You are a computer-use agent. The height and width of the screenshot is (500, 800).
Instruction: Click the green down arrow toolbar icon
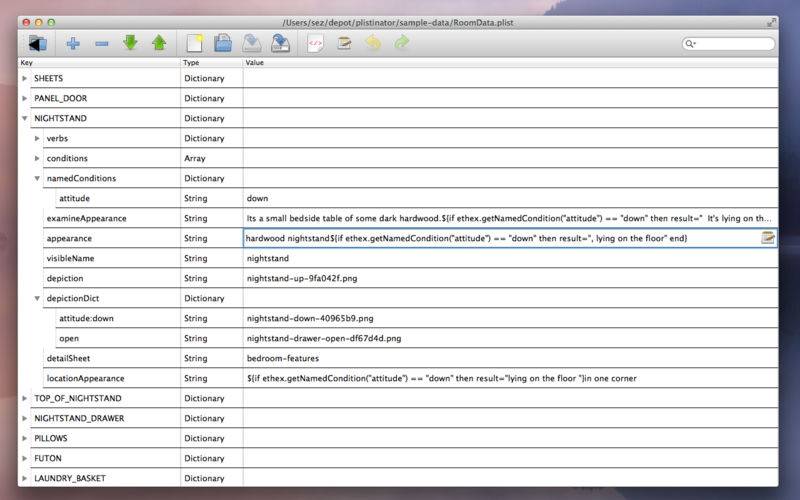coord(130,43)
